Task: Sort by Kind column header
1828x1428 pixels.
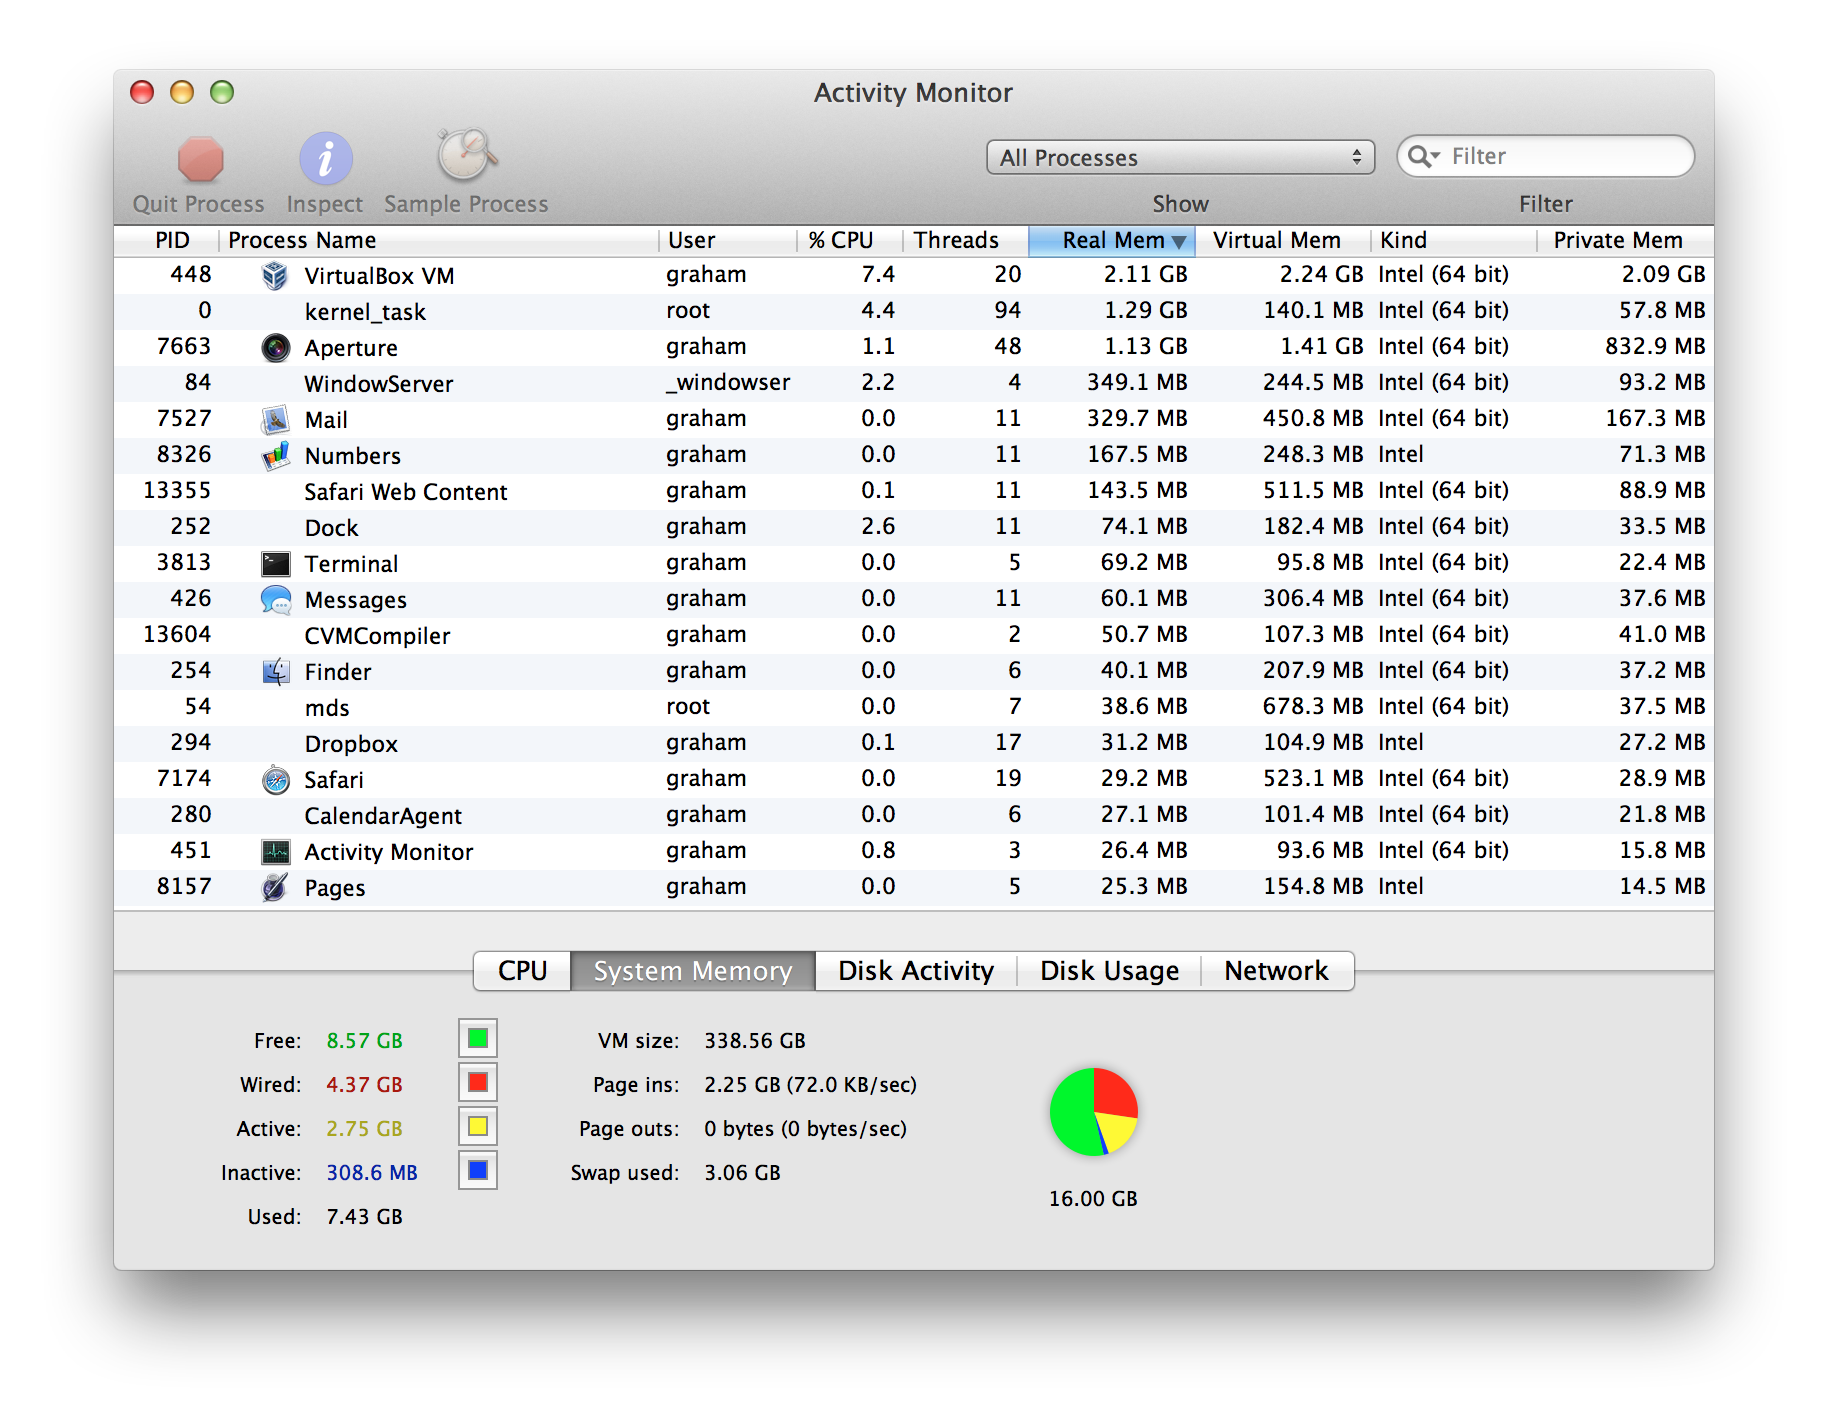Action: pyautogui.click(x=1453, y=240)
